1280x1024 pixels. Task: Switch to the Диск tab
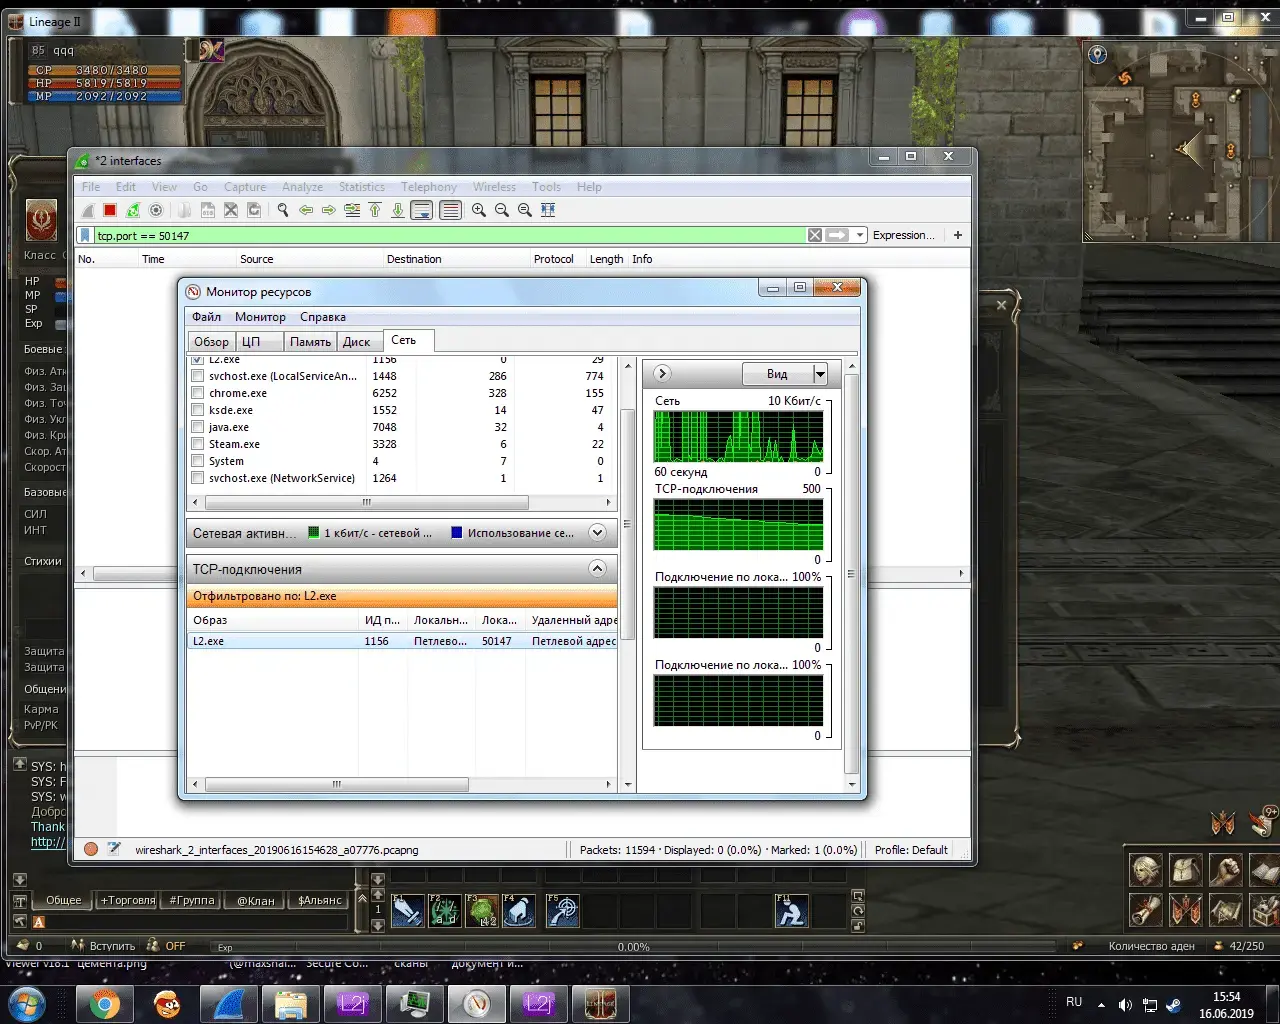[x=357, y=342]
